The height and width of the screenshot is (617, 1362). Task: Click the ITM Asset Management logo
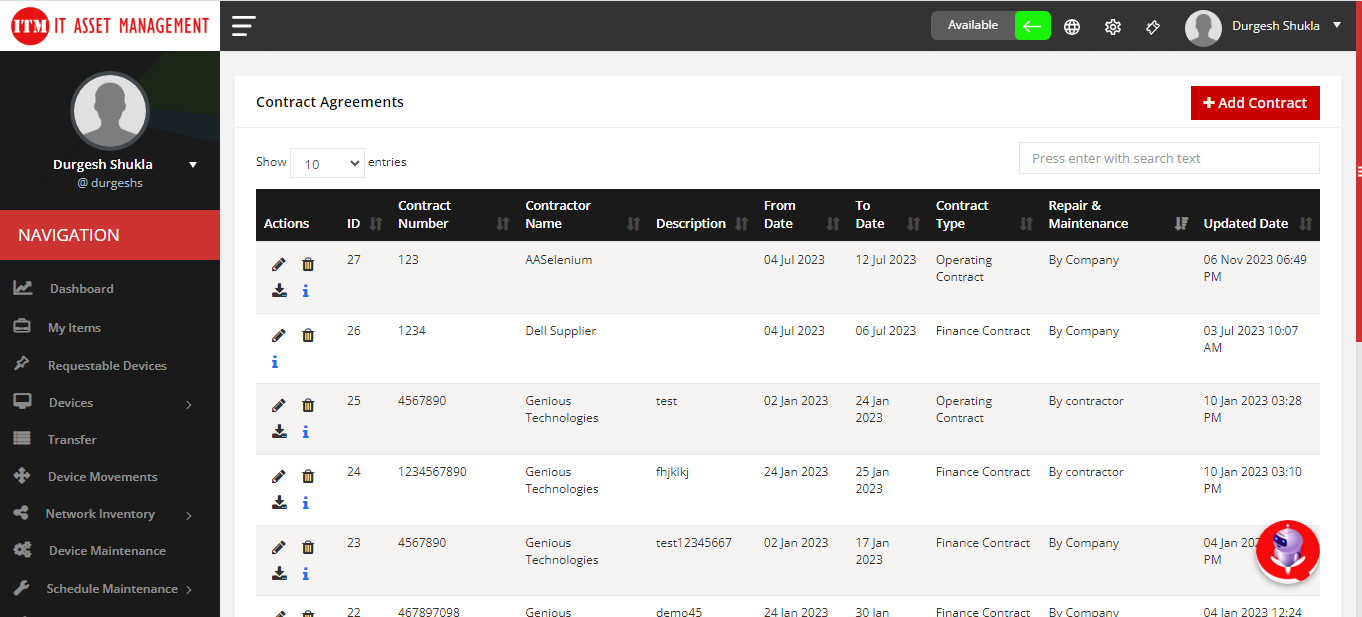110,26
